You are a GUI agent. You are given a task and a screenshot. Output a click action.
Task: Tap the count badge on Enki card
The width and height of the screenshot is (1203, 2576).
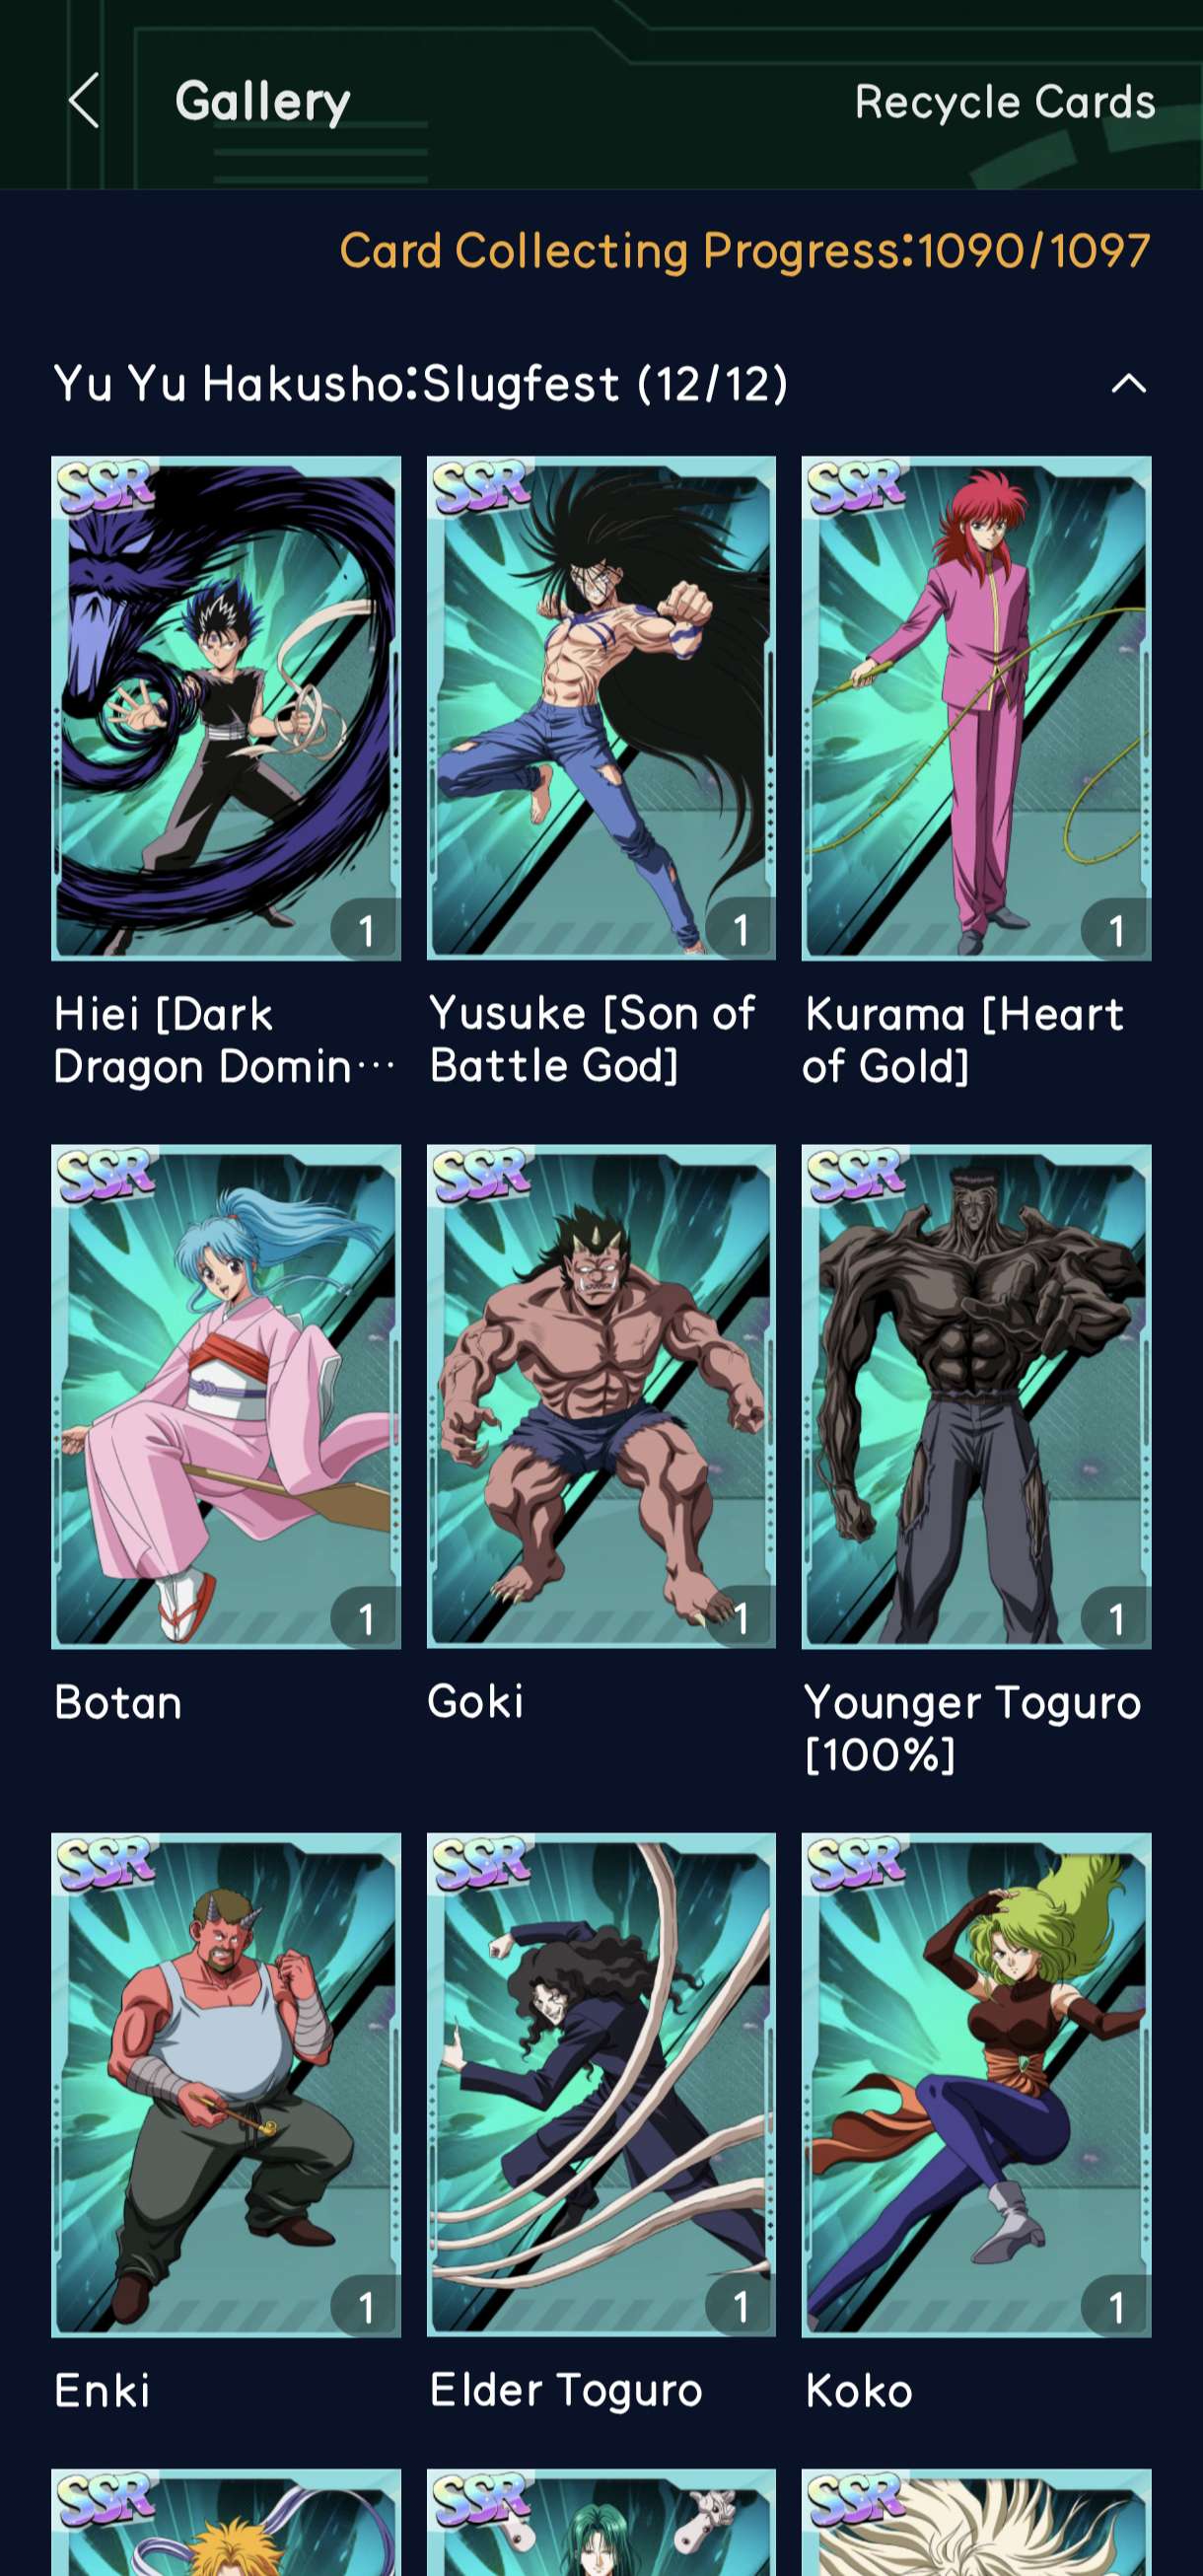pos(365,2306)
